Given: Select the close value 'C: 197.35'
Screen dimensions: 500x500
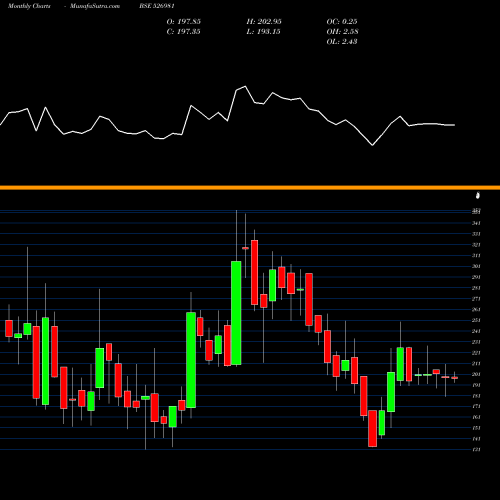Looking at the screenshot, I should click(x=183, y=32).
